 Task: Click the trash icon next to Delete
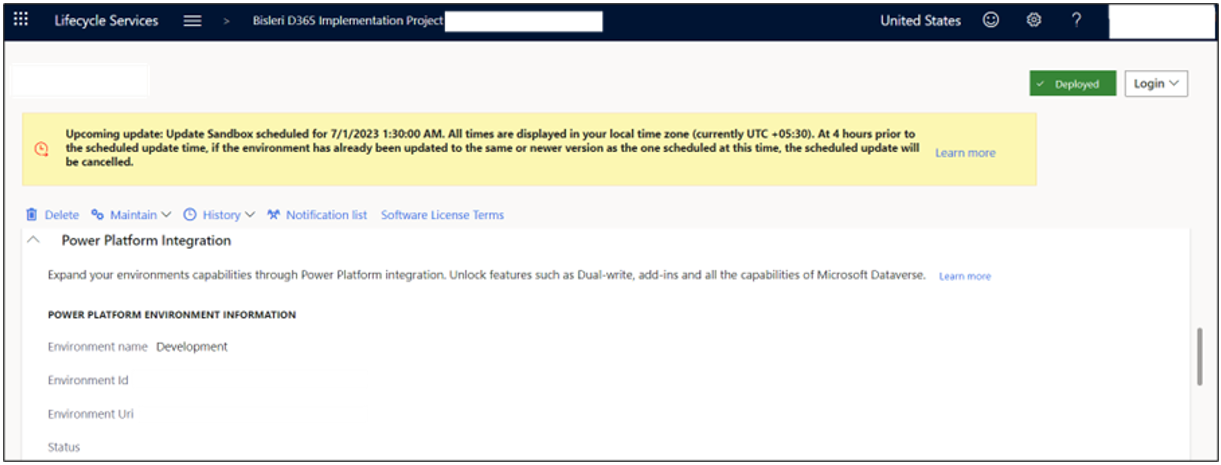(x=32, y=215)
